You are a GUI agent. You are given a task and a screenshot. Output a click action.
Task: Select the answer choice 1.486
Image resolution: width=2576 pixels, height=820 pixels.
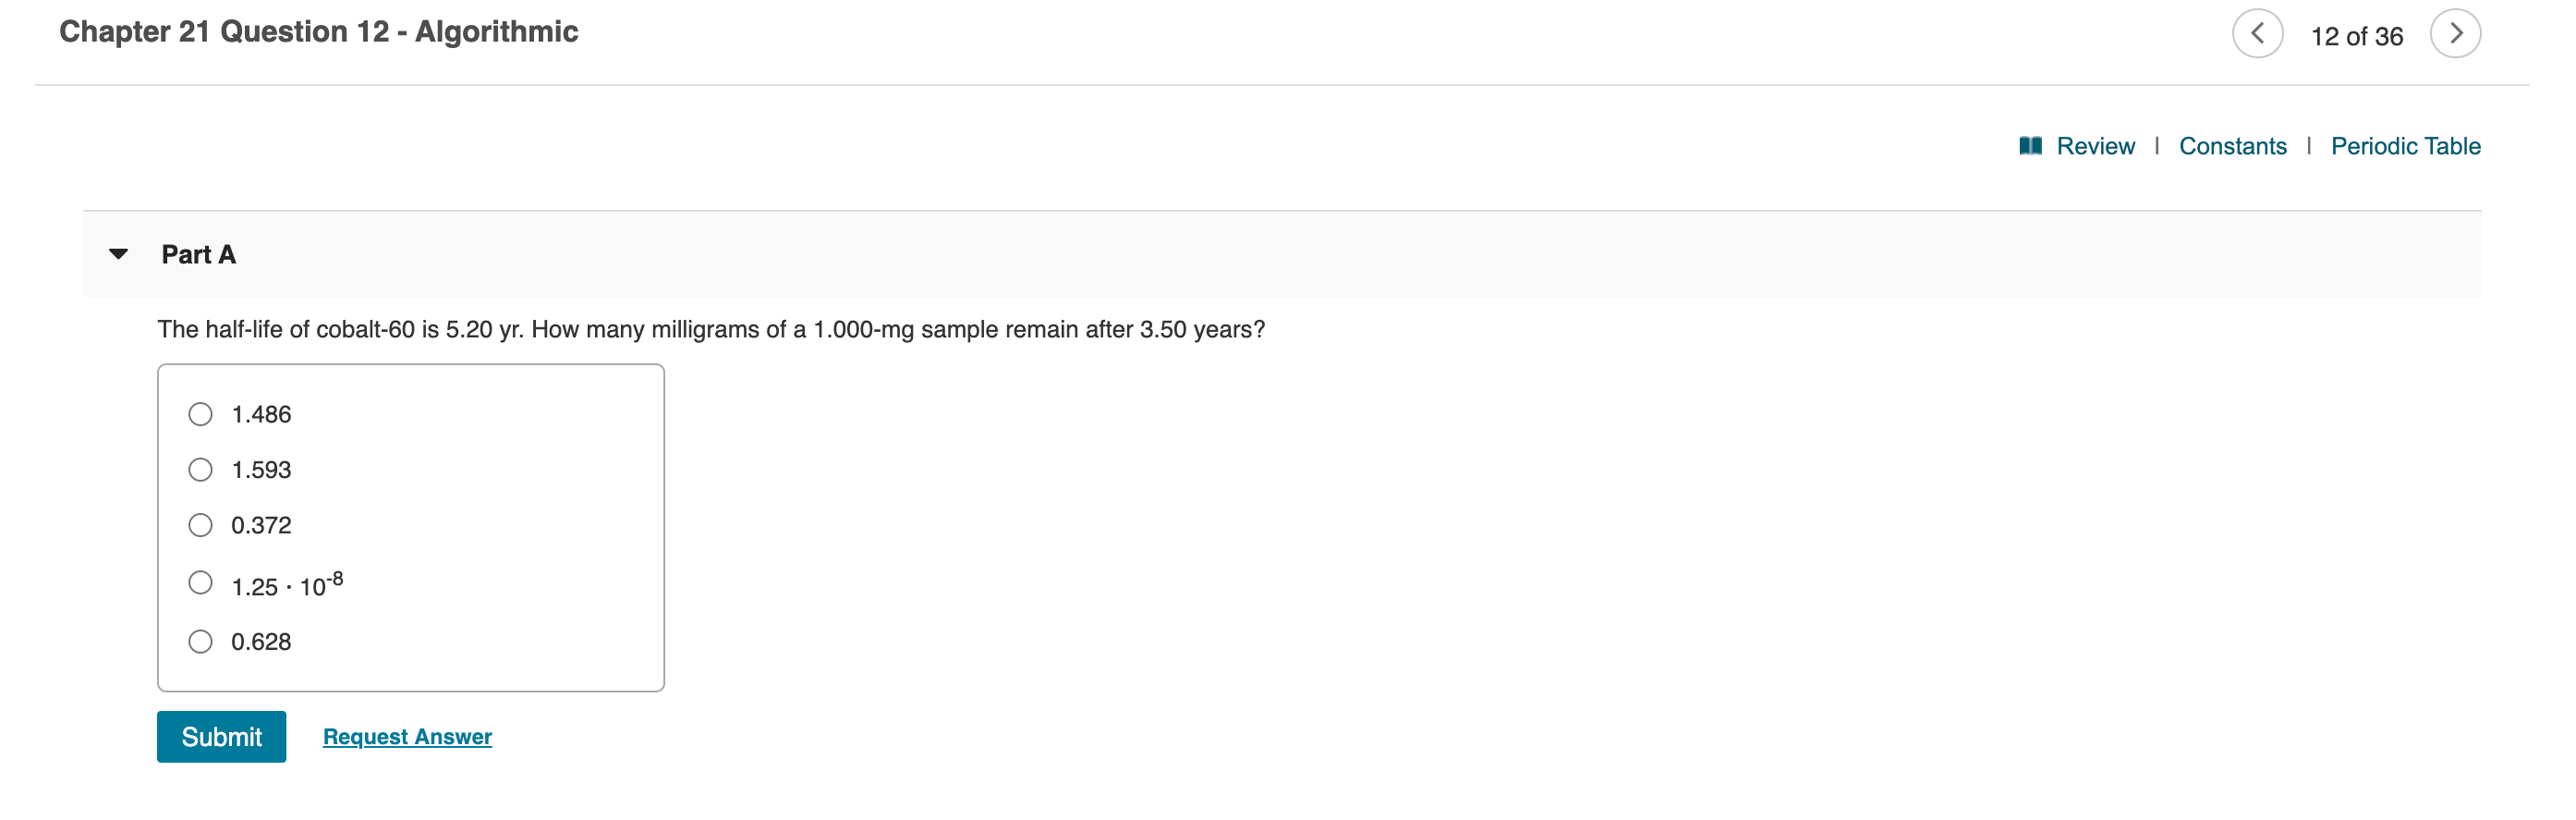[201, 413]
